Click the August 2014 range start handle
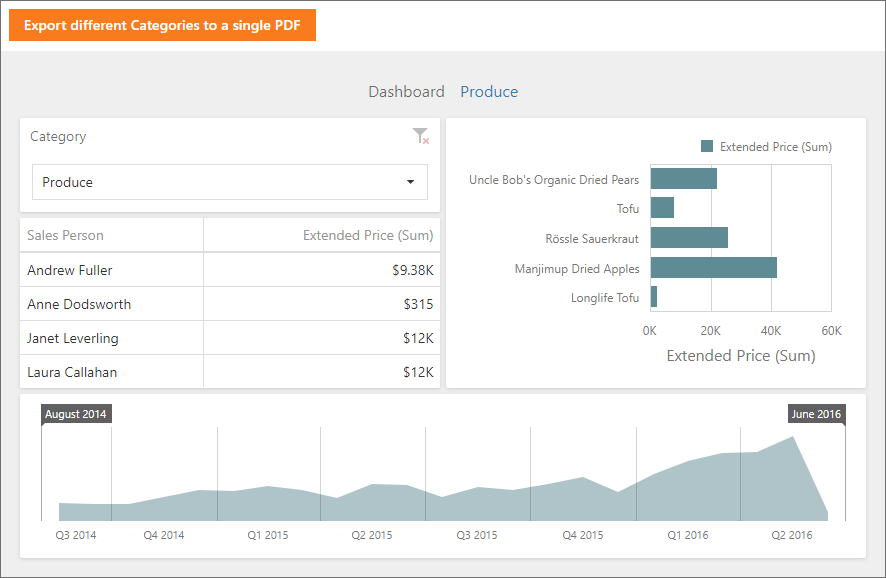The height and width of the screenshot is (578, 886). tap(76, 414)
